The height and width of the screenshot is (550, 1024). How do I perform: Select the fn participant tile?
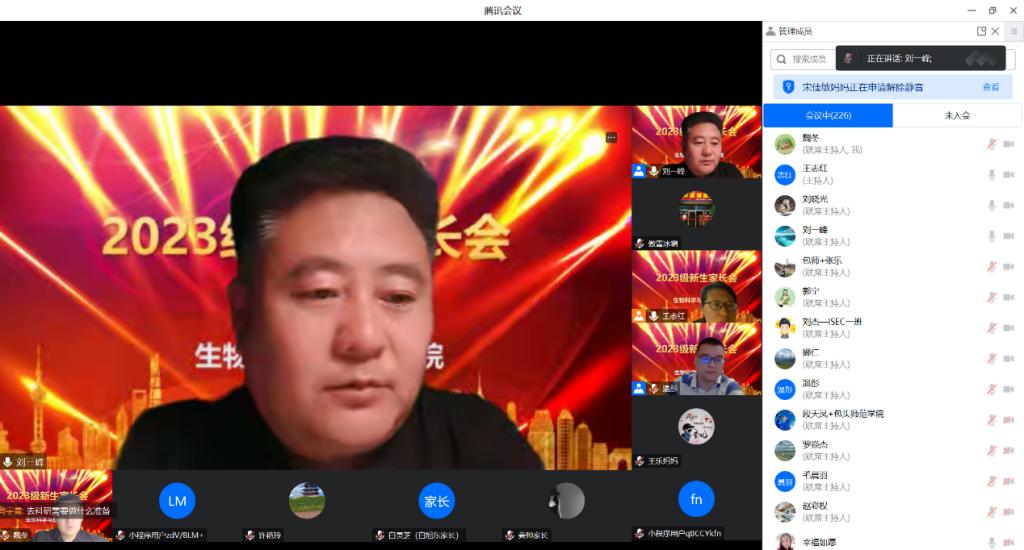click(x=696, y=506)
